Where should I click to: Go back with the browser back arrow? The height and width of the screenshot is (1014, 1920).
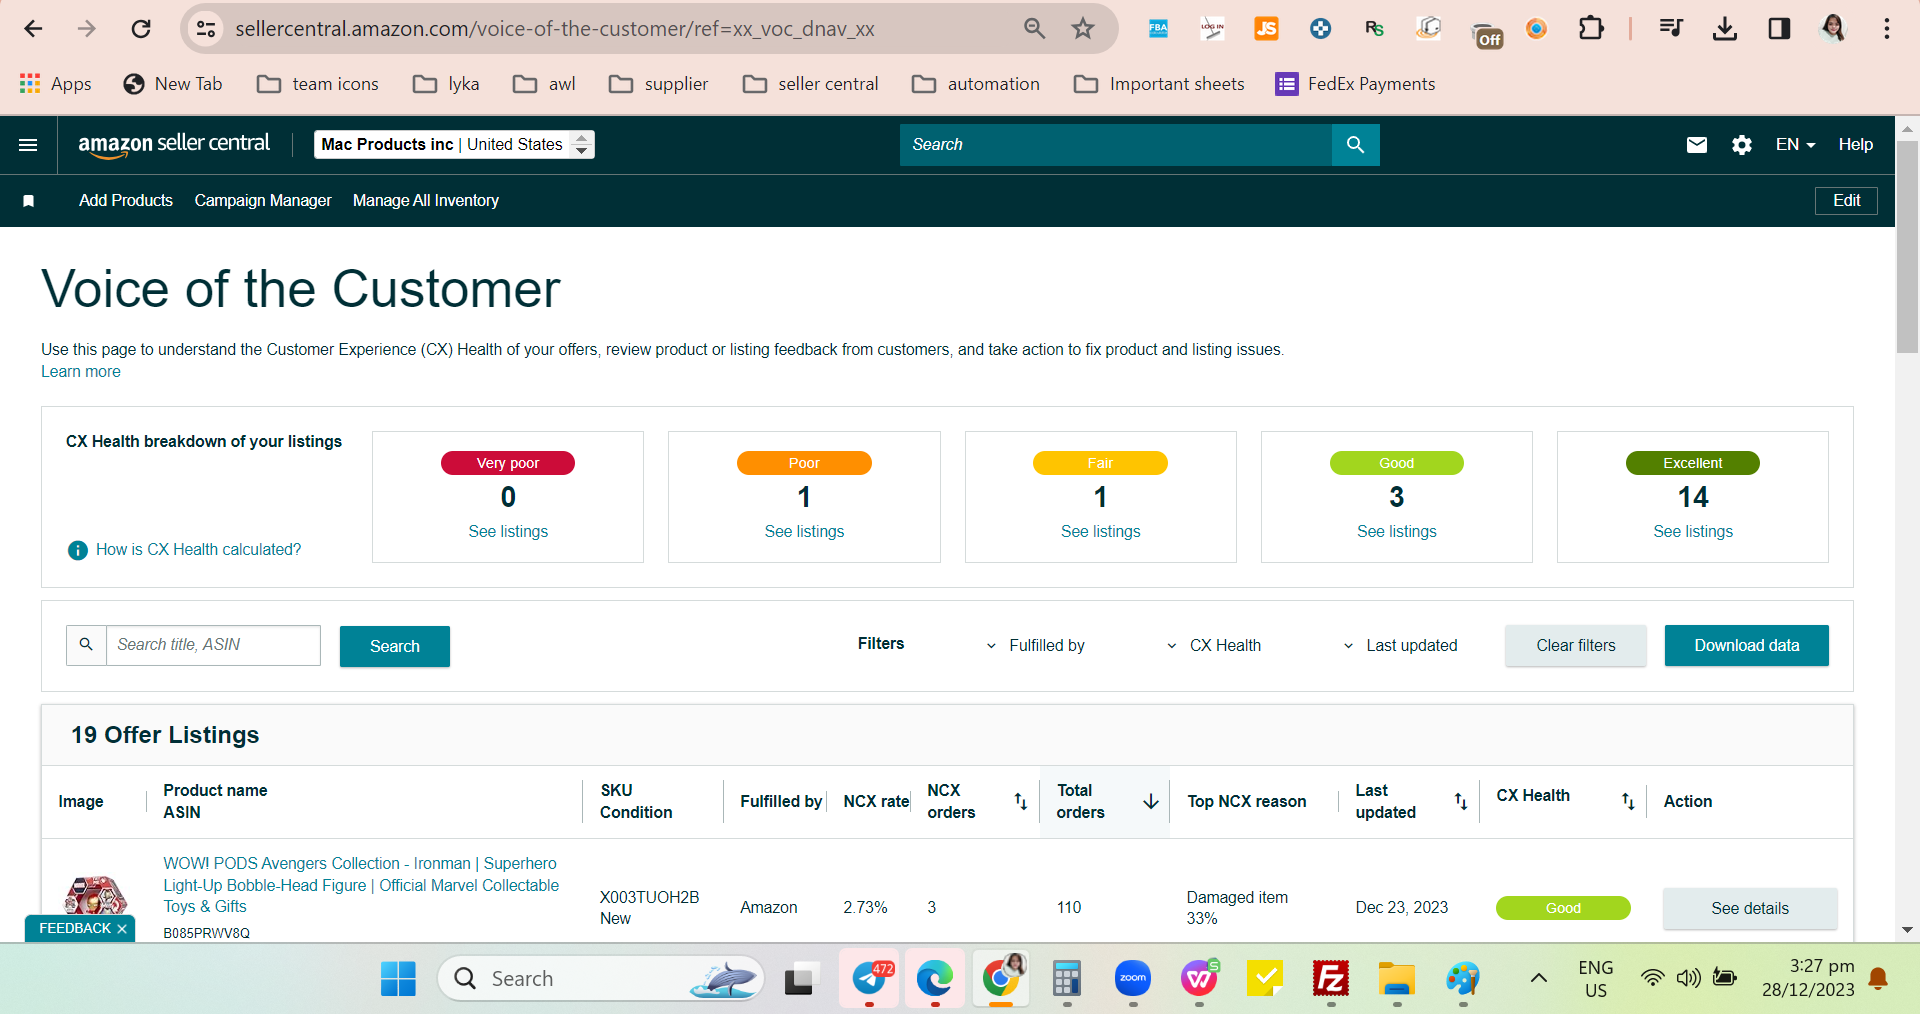[33, 29]
